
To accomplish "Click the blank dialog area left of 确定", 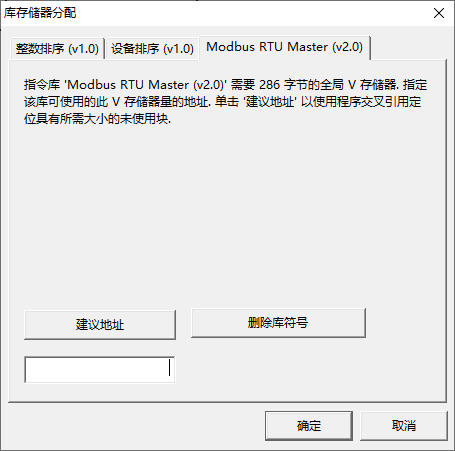I will [133, 426].
